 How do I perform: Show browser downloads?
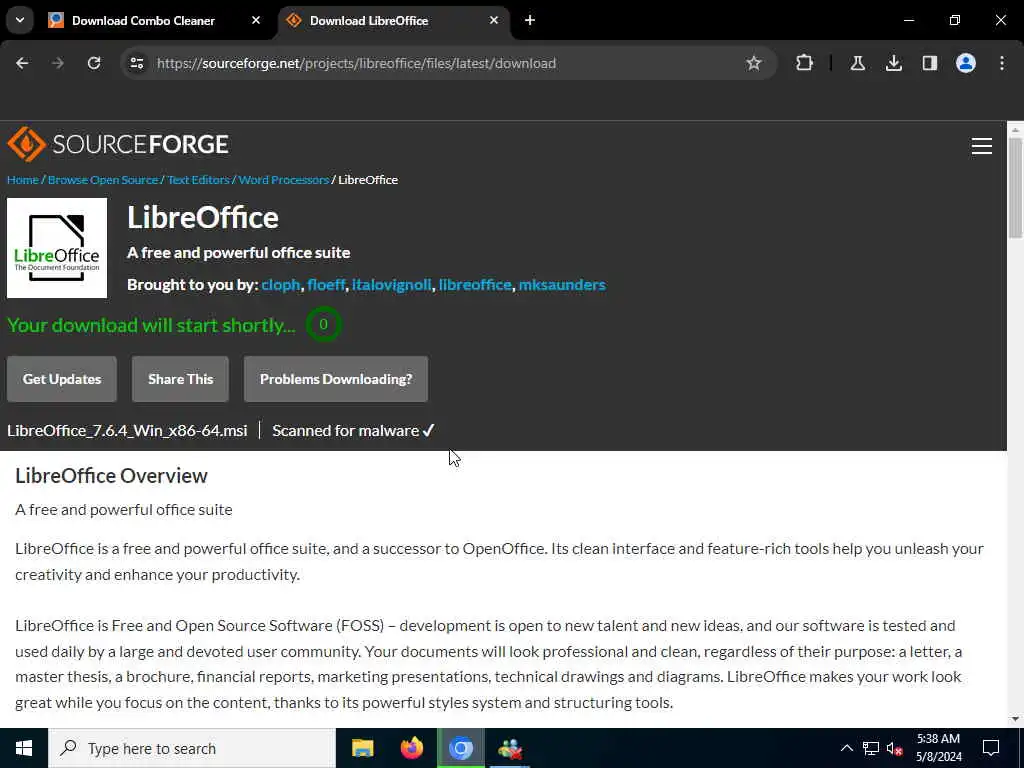click(893, 63)
